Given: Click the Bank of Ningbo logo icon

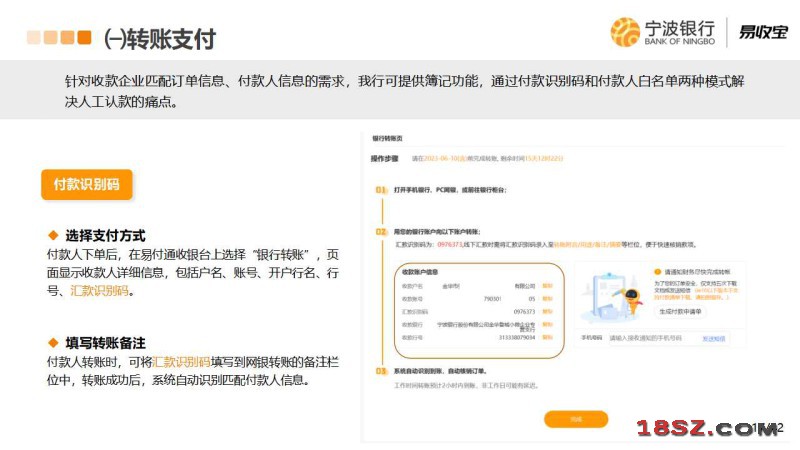Looking at the screenshot, I should pyautogui.click(x=625, y=32).
